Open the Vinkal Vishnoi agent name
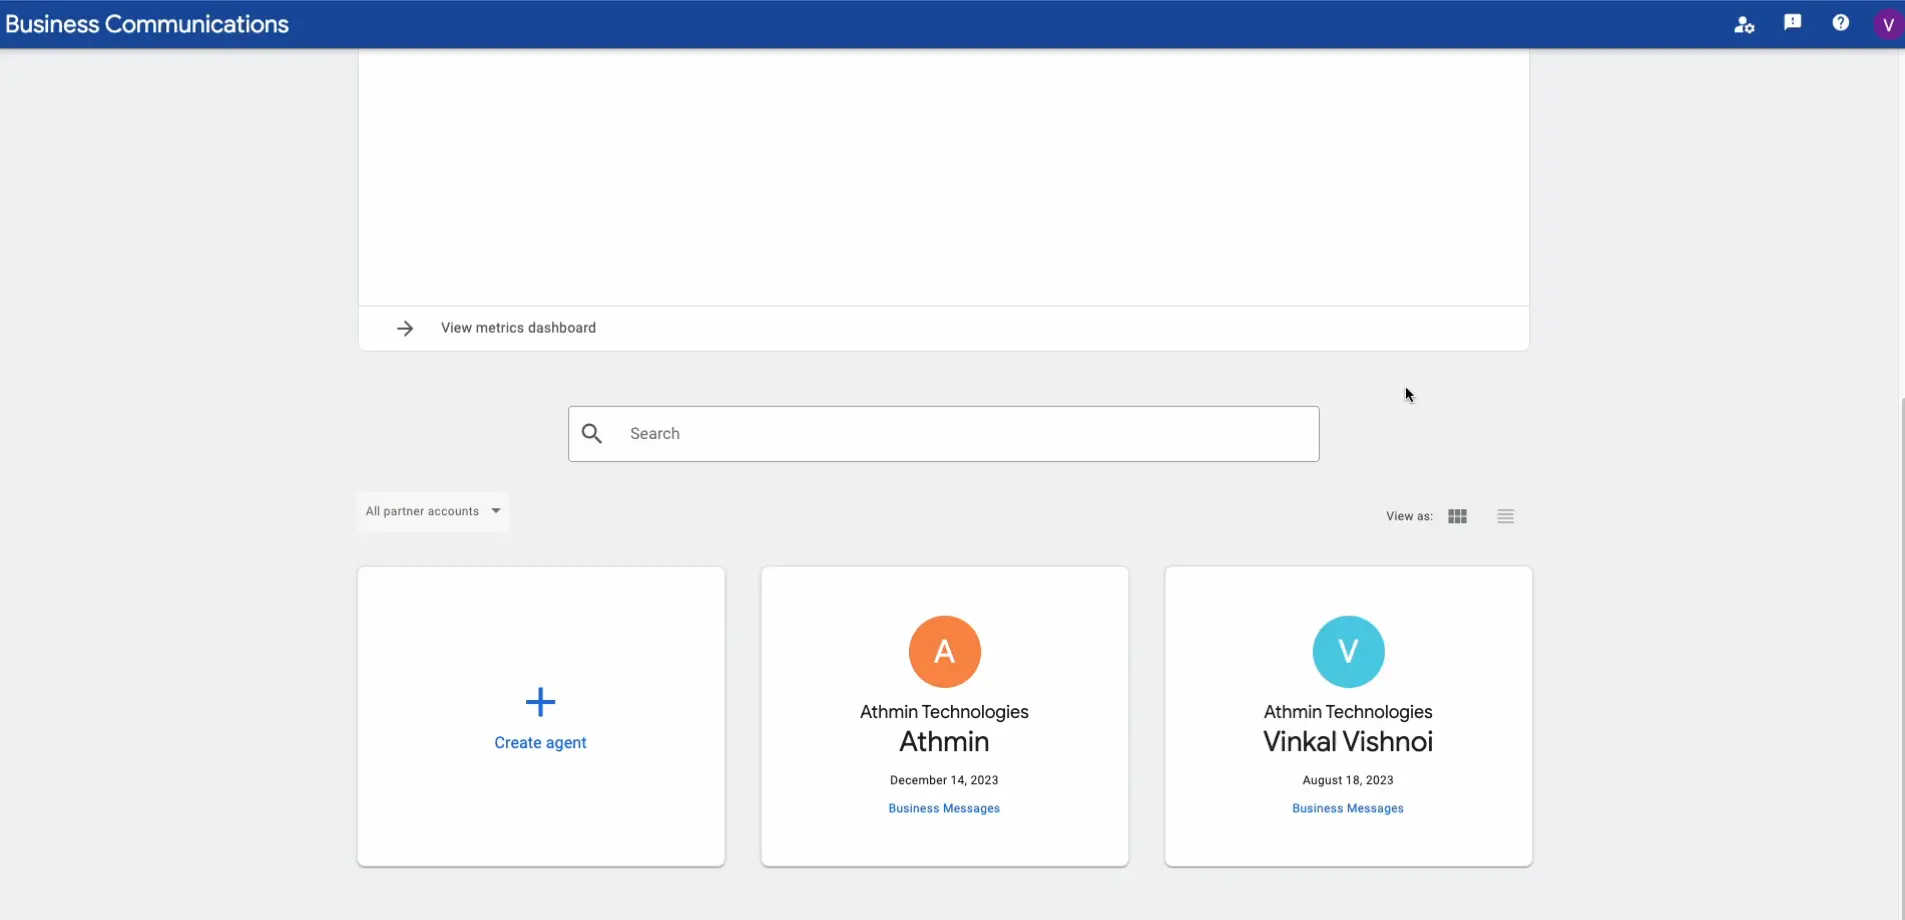 coord(1348,742)
